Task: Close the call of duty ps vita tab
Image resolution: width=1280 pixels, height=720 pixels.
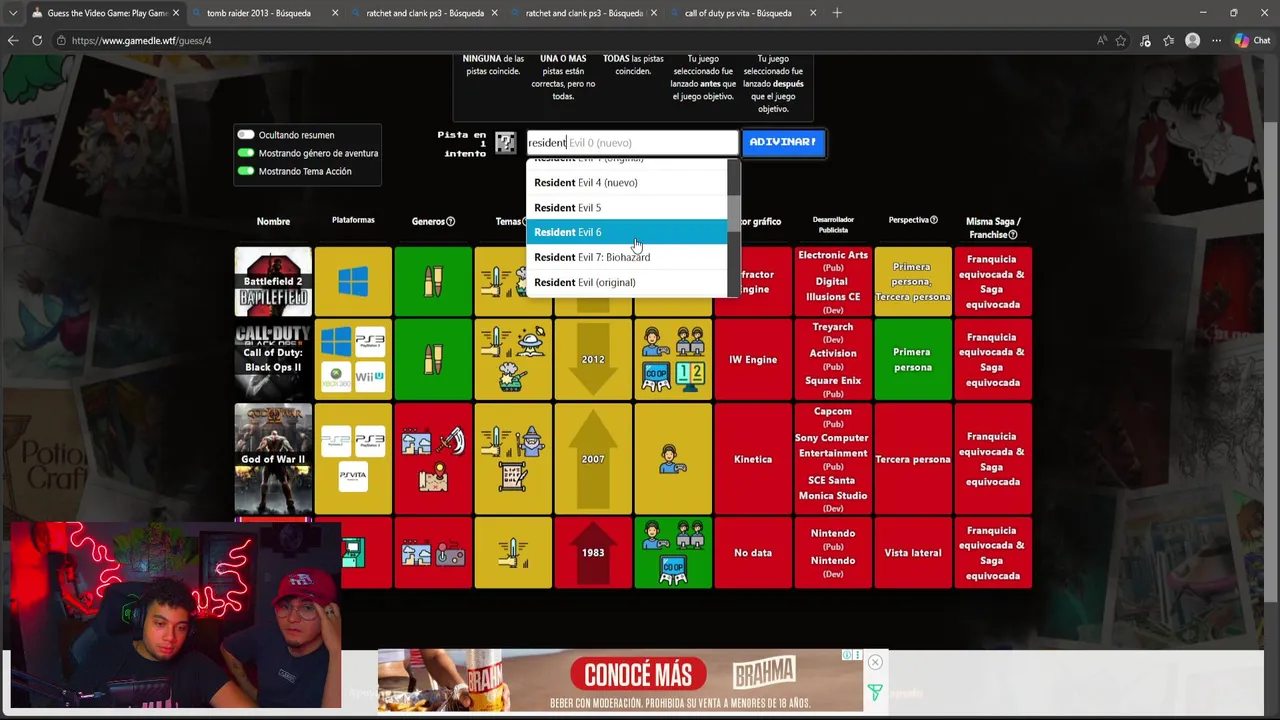Action: 813,13
